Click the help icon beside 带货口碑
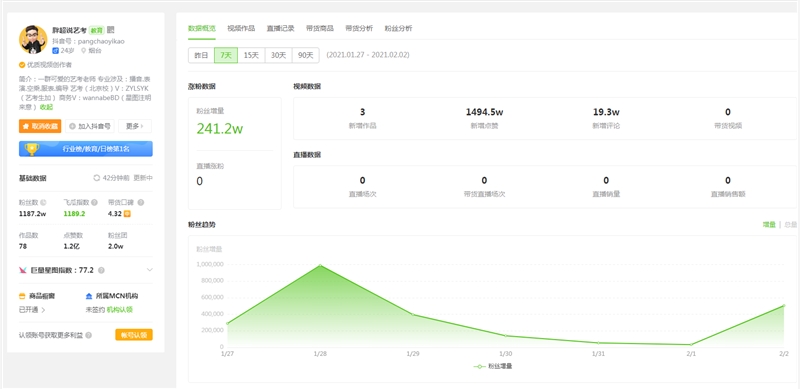Image resolution: width=800 pixels, height=389 pixels. tap(141, 203)
